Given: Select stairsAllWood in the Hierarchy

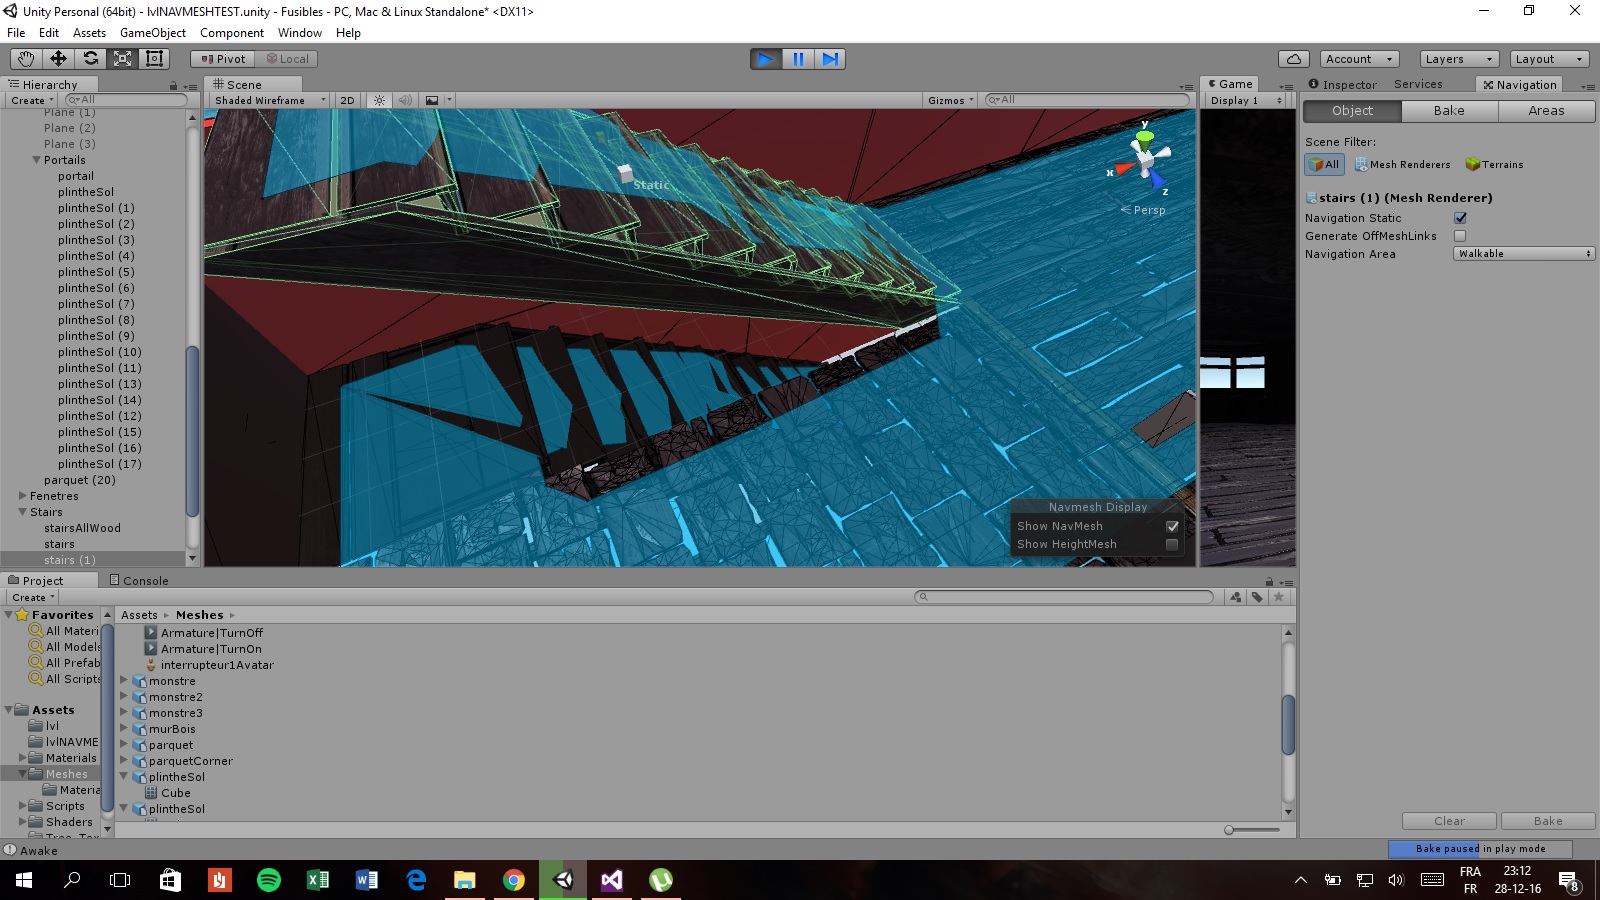Looking at the screenshot, I should tap(82, 528).
